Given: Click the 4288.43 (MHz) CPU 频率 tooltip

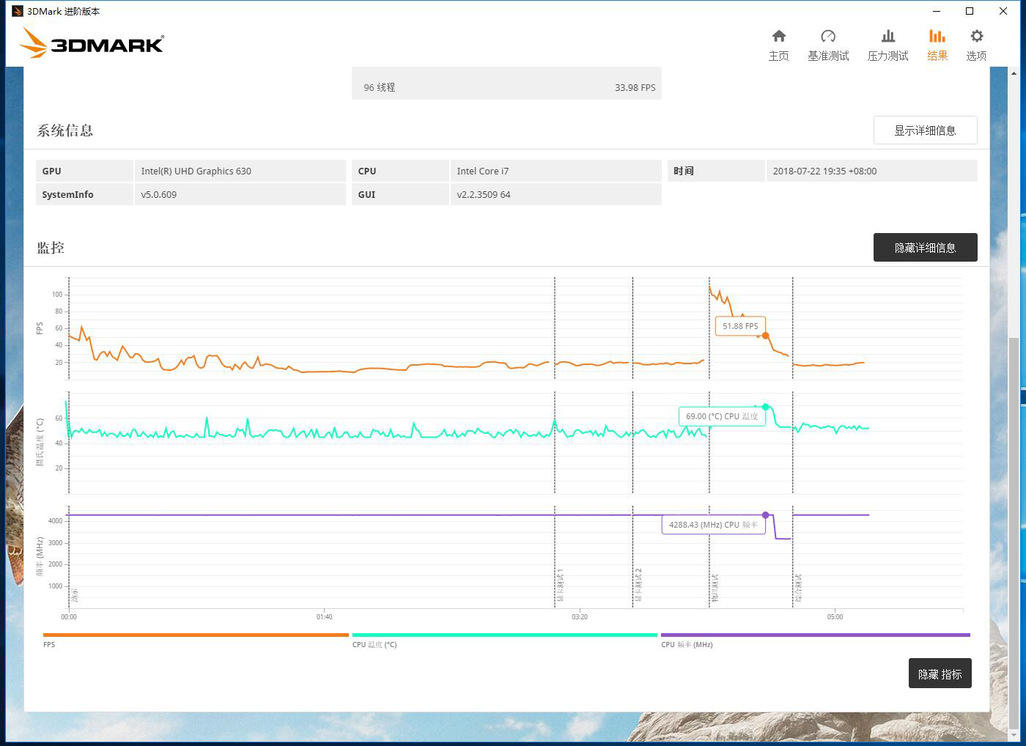Looking at the screenshot, I should (x=713, y=525).
